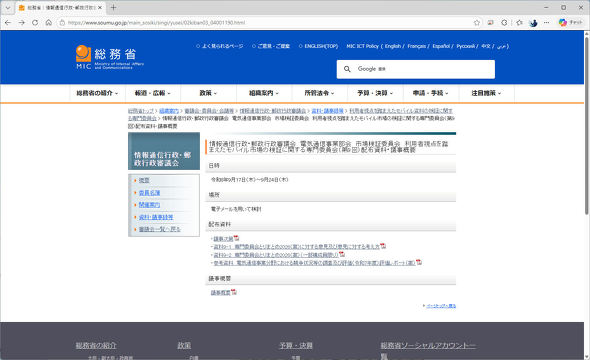Viewport: 590px width, 360px height.
Task: Open the browser settings and more menu
Action: click(546, 23)
